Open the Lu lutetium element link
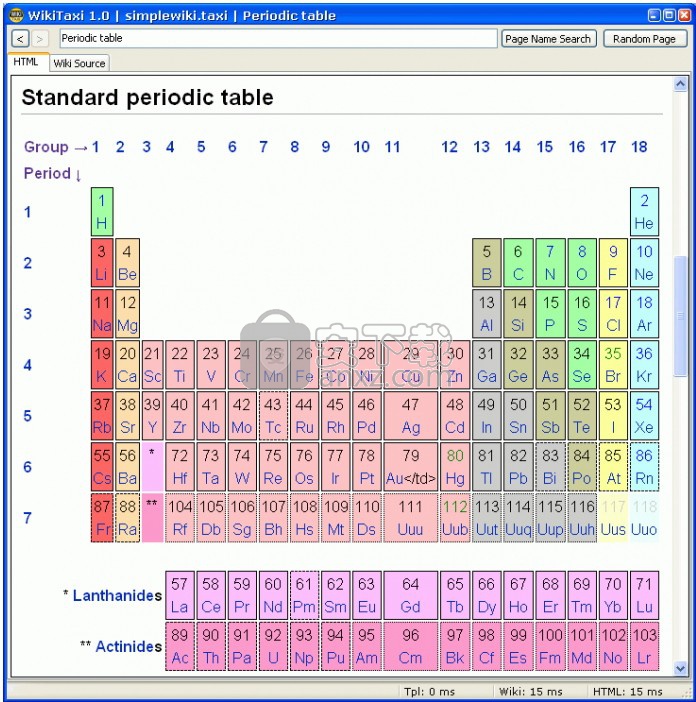696x702 pixels. (644, 607)
